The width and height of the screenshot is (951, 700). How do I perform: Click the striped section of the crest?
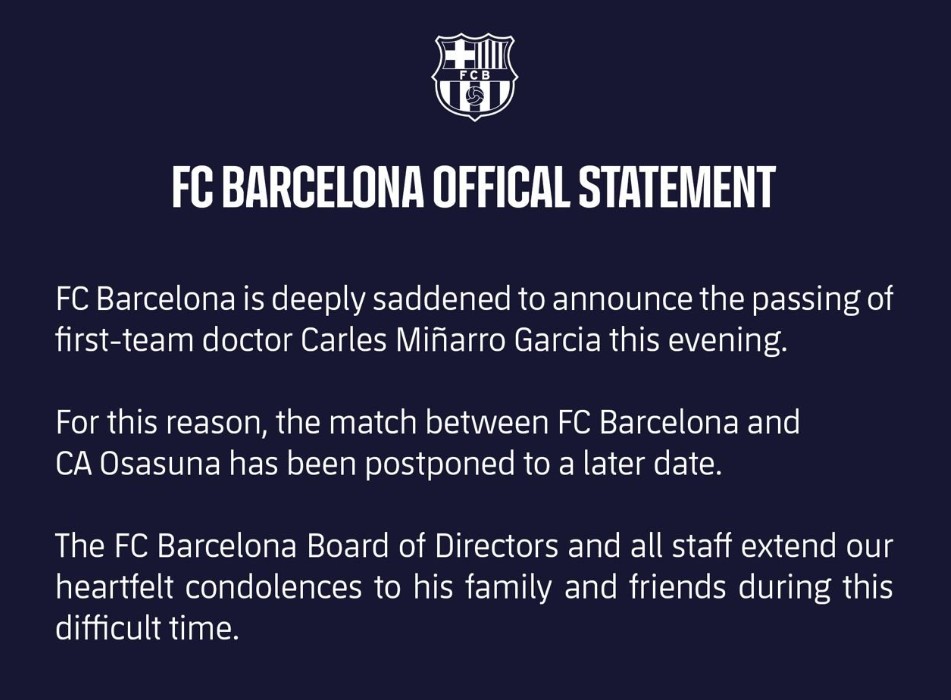tap(491, 54)
